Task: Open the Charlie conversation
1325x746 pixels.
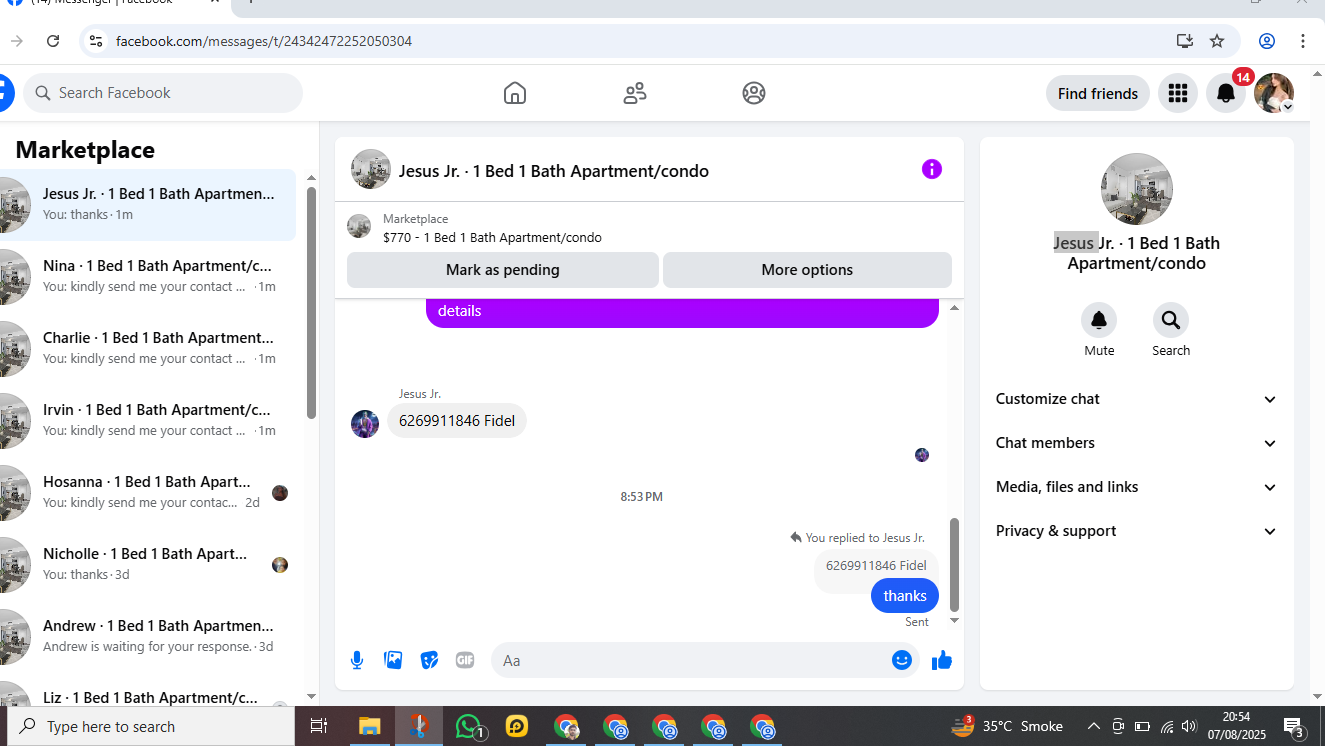Action: (148, 349)
